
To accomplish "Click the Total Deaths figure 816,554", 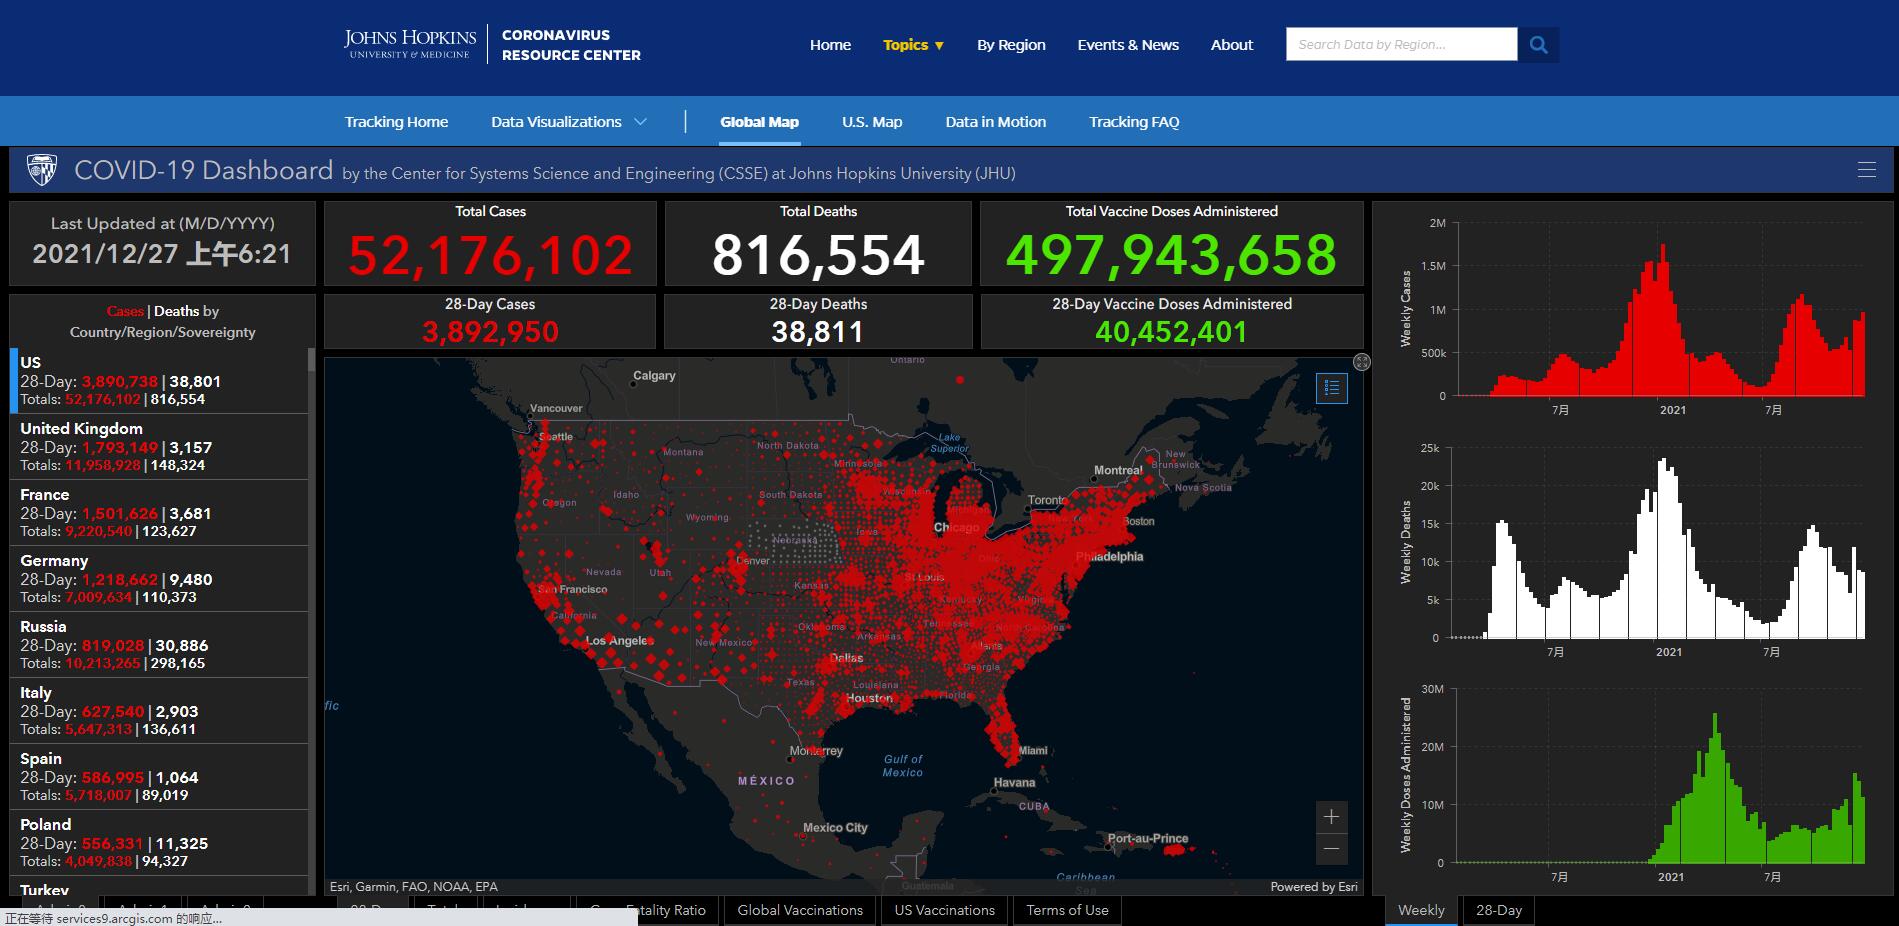I will click(818, 255).
